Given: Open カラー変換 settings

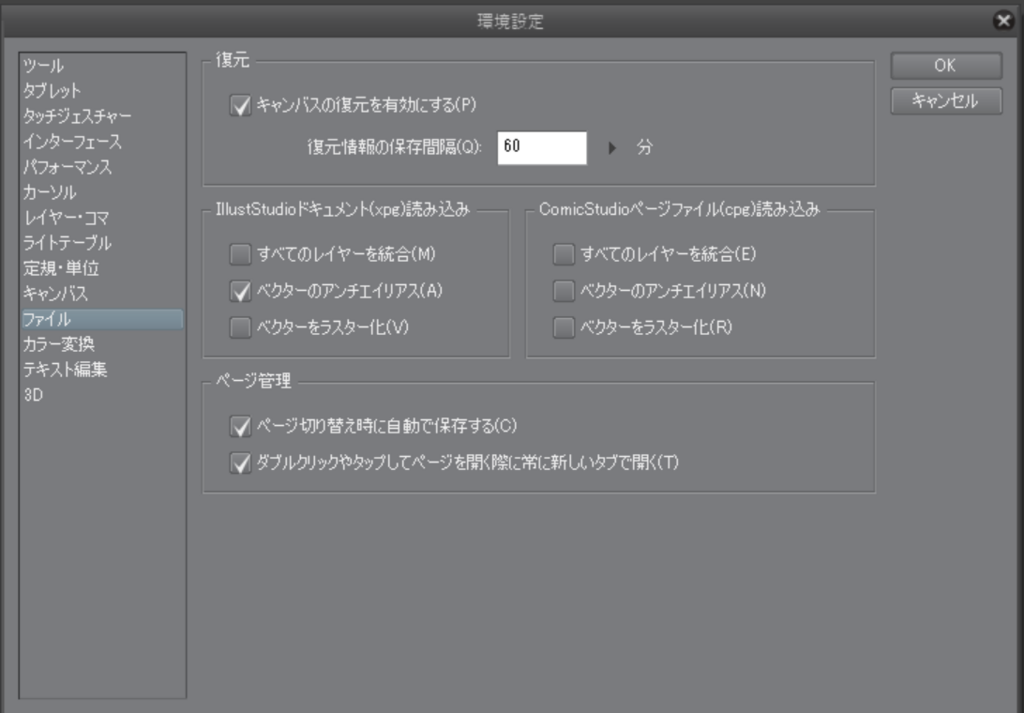Looking at the screenshot, I should tap(102, 344).
